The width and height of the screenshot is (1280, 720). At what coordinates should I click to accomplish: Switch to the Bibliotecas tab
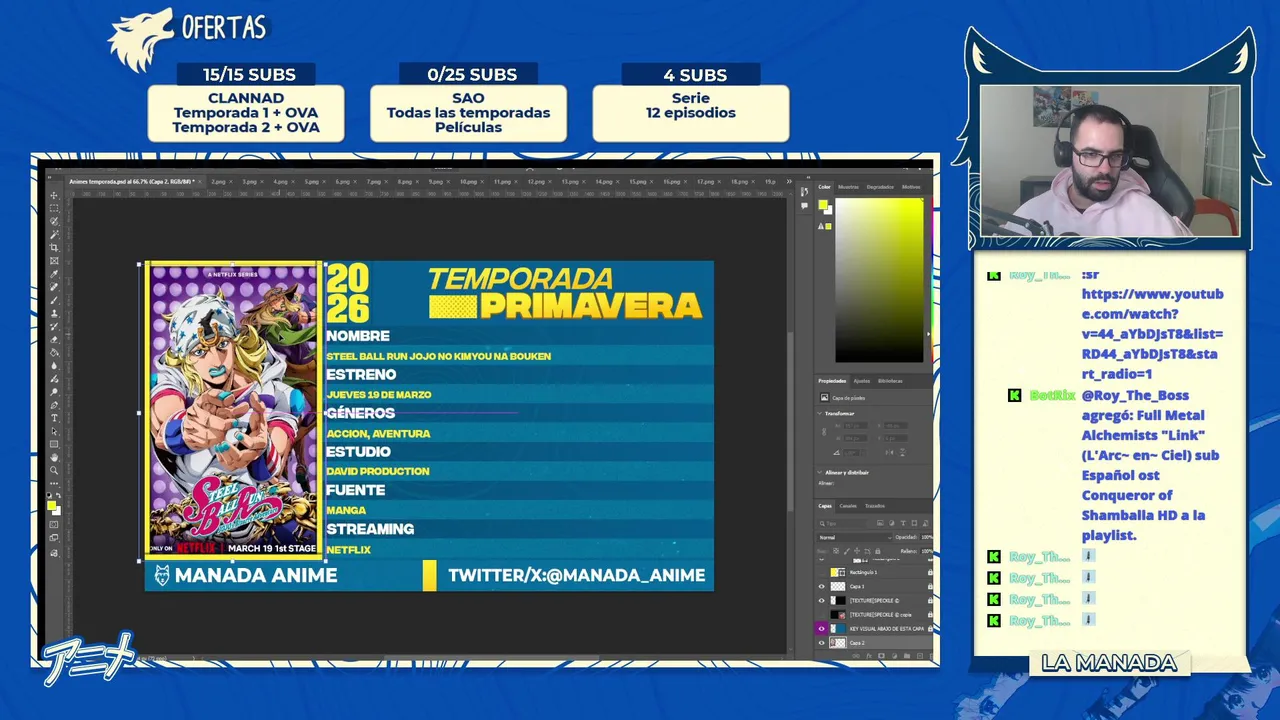point(890,381)
